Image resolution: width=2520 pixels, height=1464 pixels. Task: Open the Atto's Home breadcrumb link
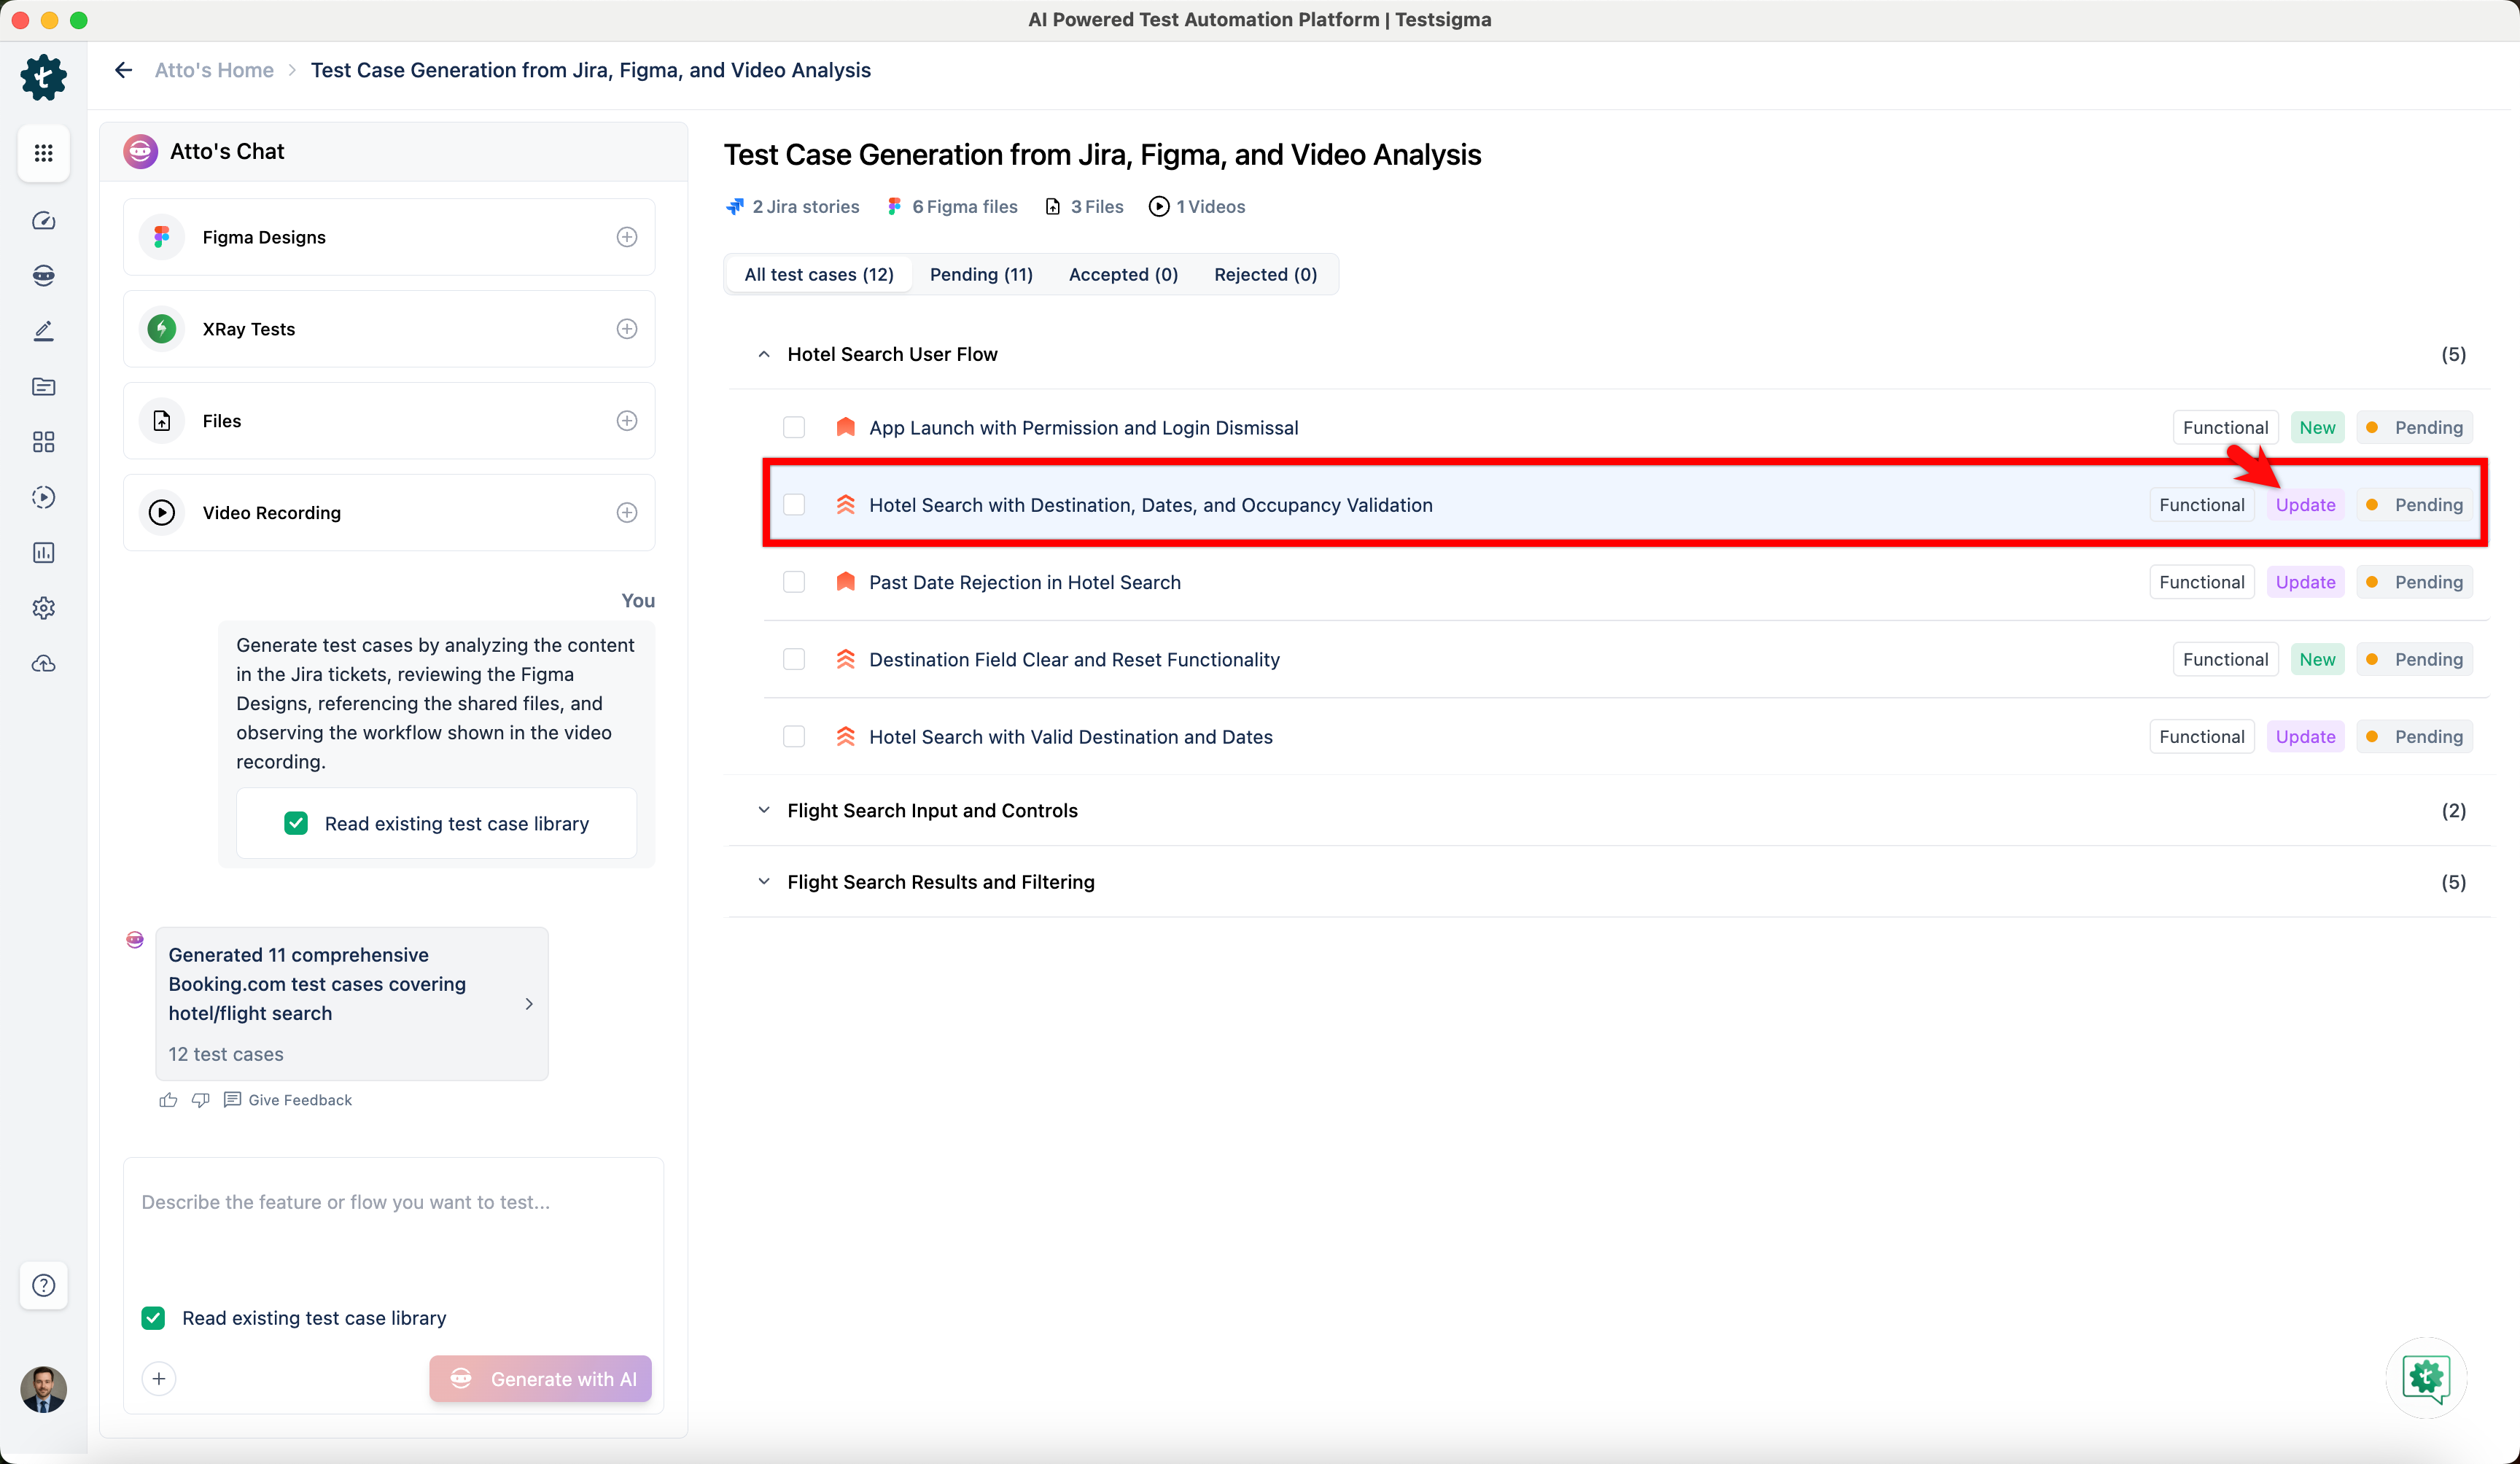[x=214, y=70]
